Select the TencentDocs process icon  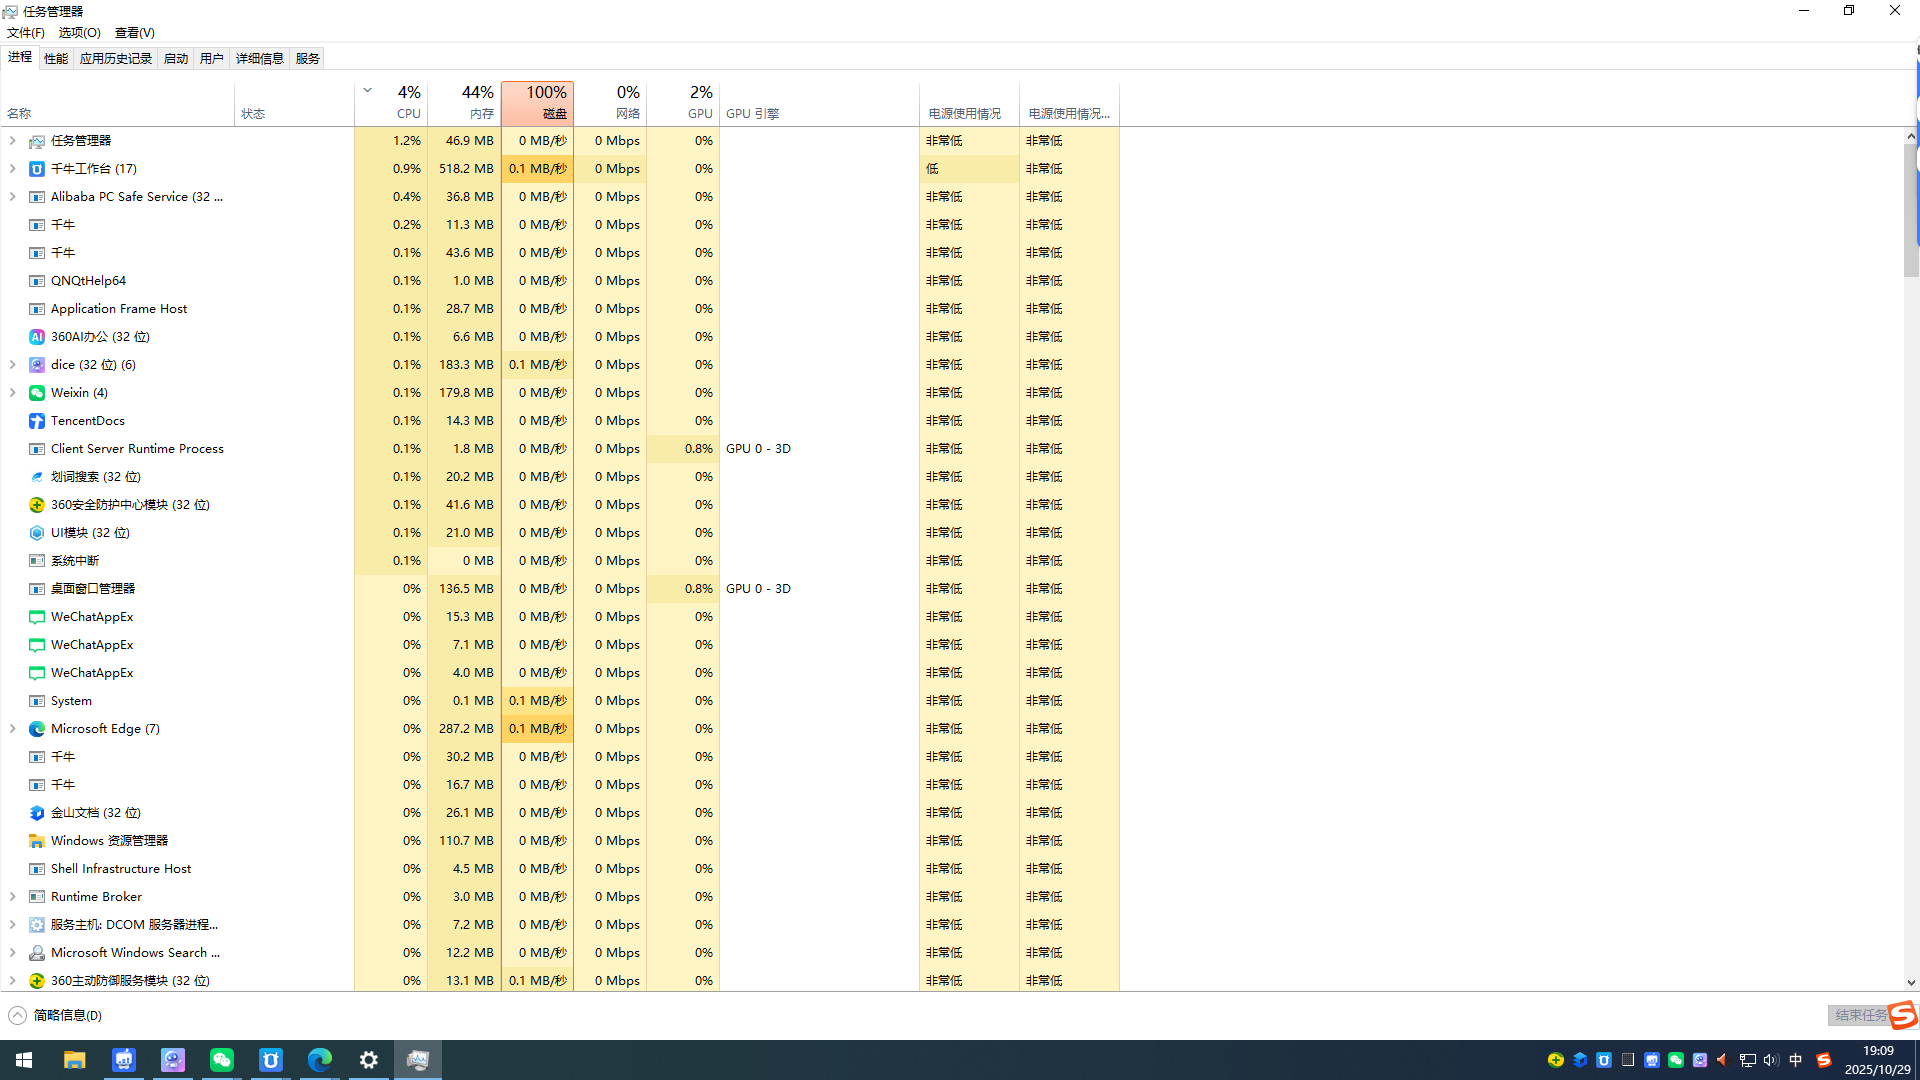point(37,421)
